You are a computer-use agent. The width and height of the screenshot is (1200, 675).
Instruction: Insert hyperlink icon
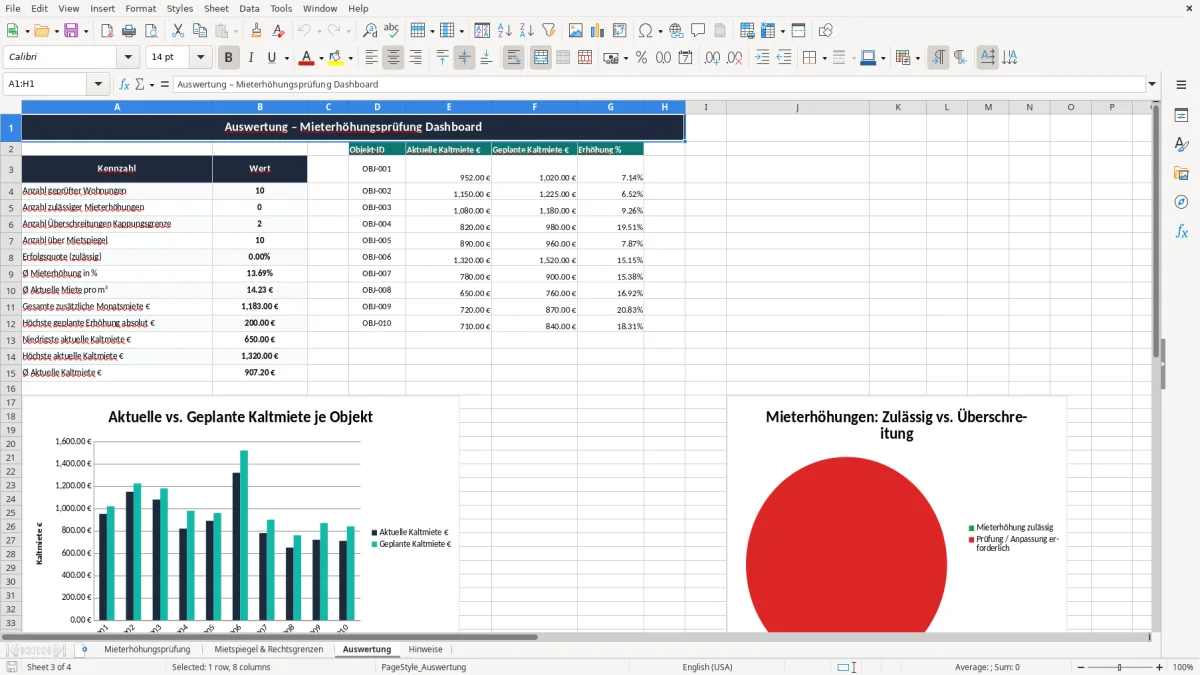[x=676, y=31]
